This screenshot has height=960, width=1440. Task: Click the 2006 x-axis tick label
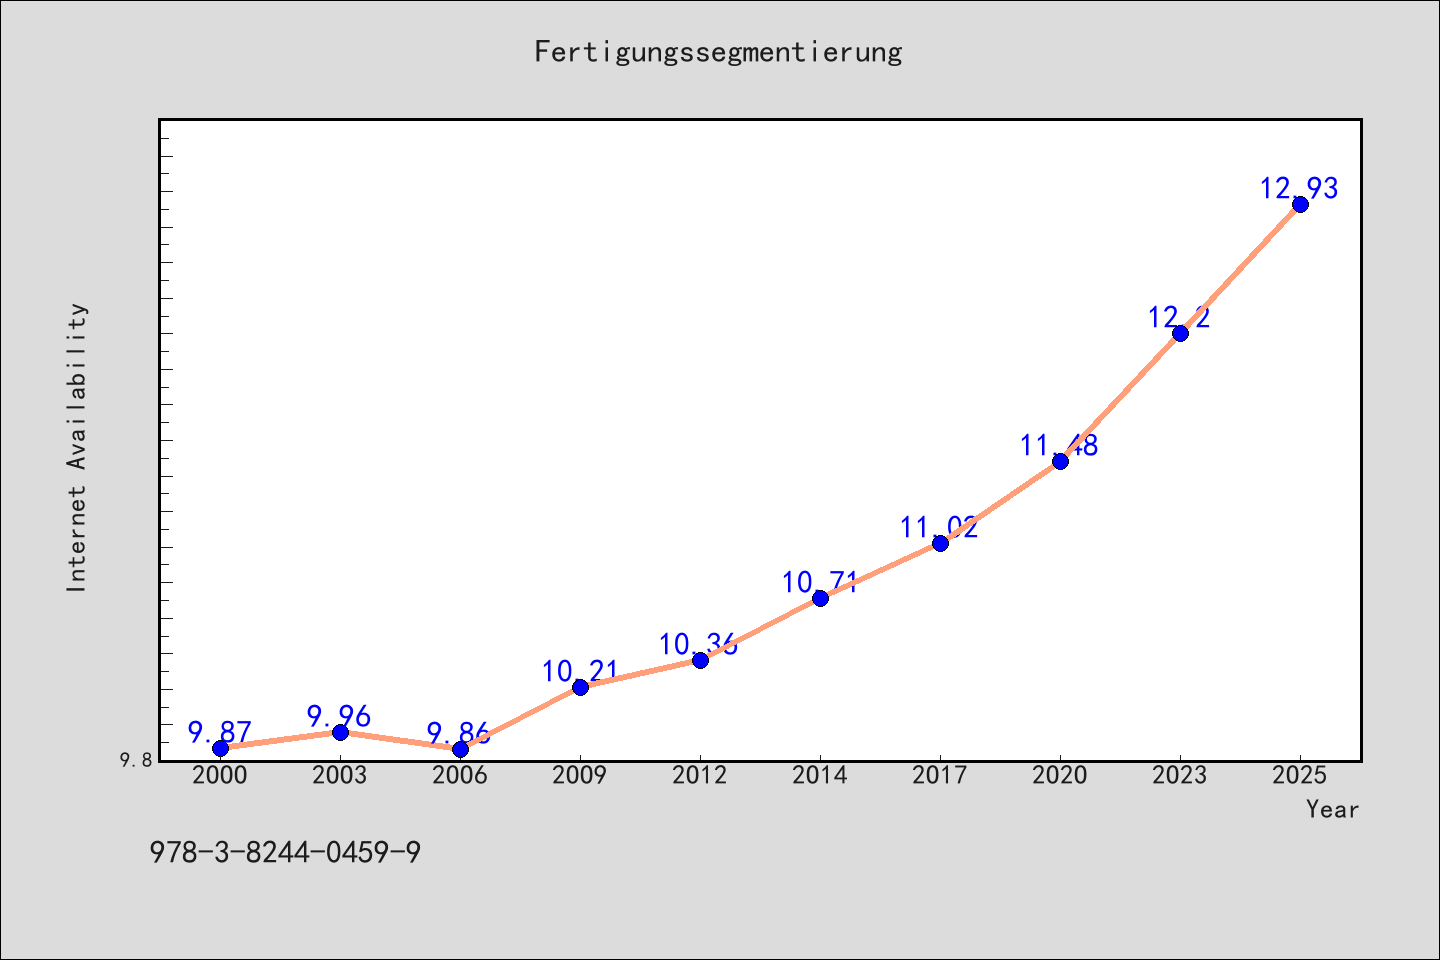tap(460, 775)
